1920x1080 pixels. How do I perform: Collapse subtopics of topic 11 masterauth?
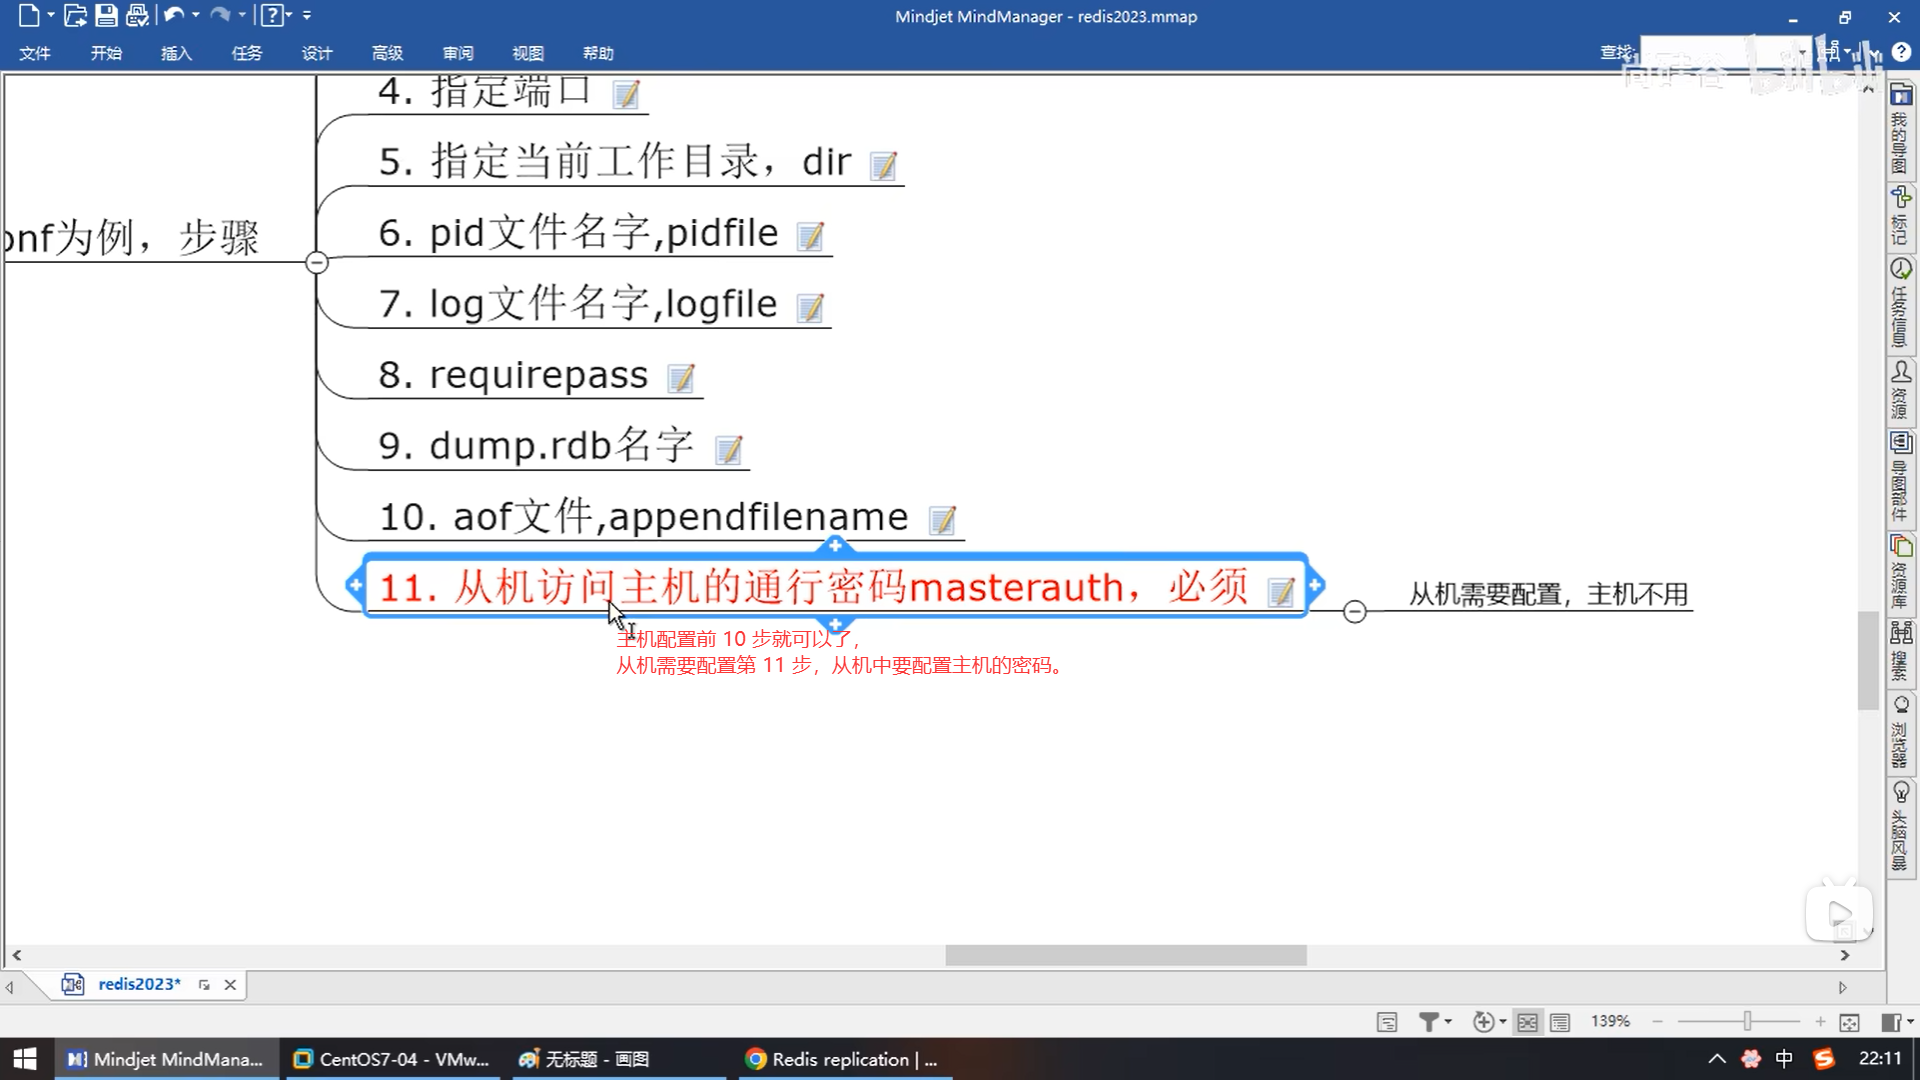tap(1354, 611)
